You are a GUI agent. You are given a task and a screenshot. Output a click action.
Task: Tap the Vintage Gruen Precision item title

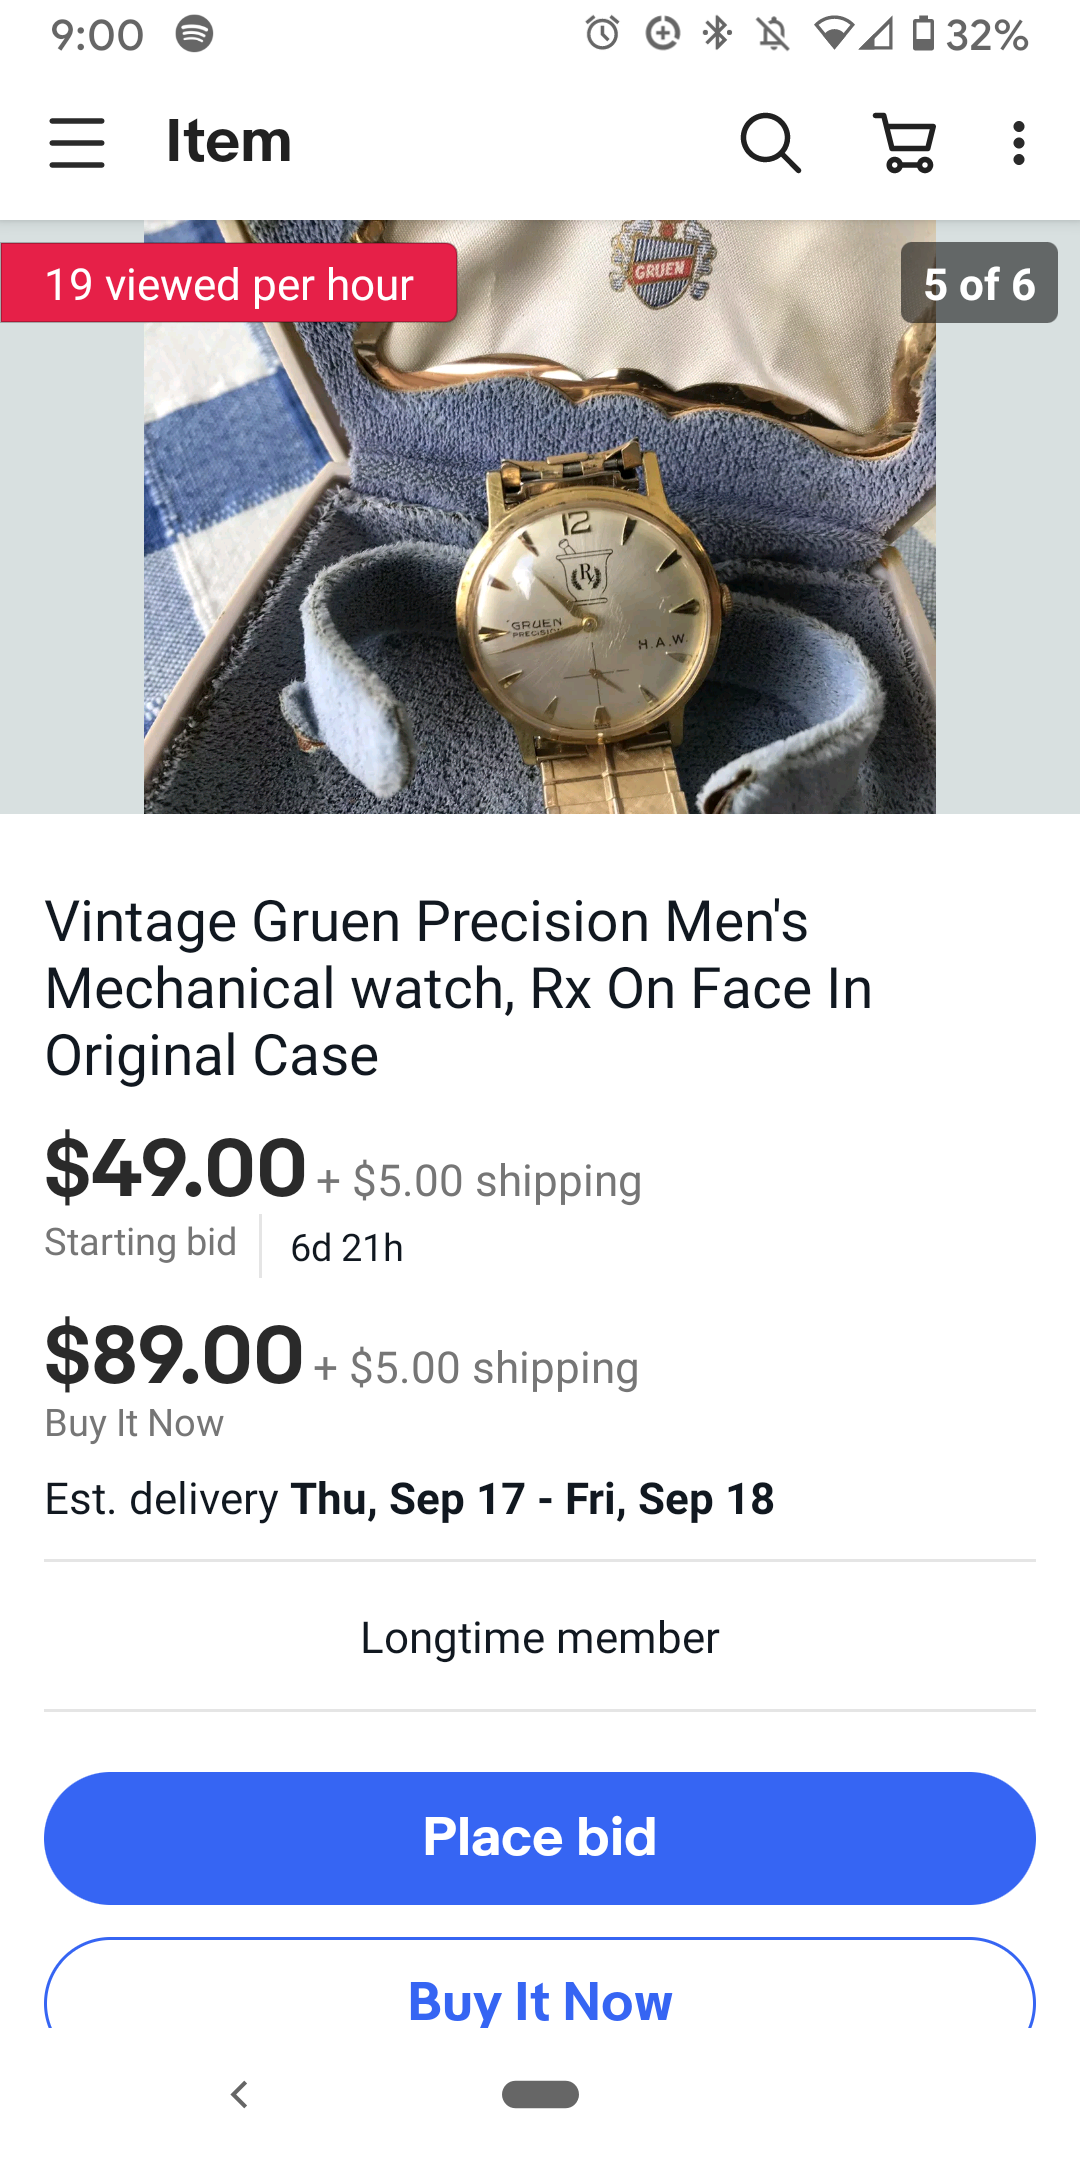pos(458,988)
